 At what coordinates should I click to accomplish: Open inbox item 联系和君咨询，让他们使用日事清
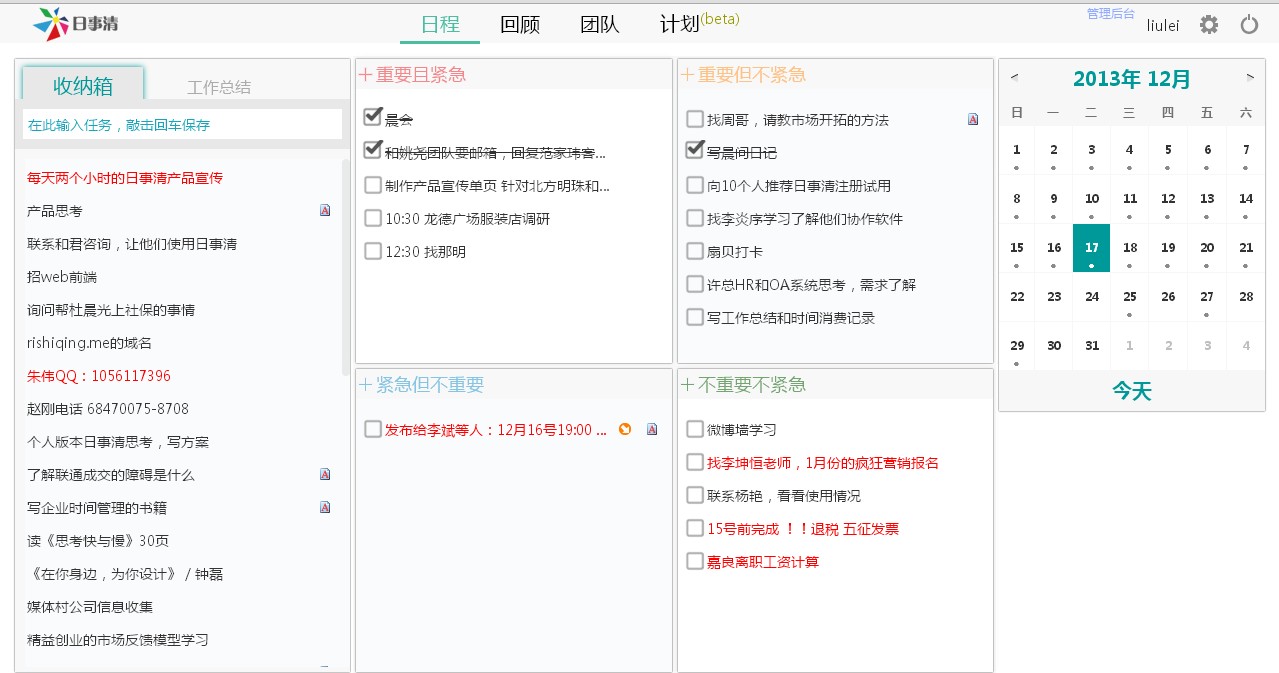coord(132,244)
